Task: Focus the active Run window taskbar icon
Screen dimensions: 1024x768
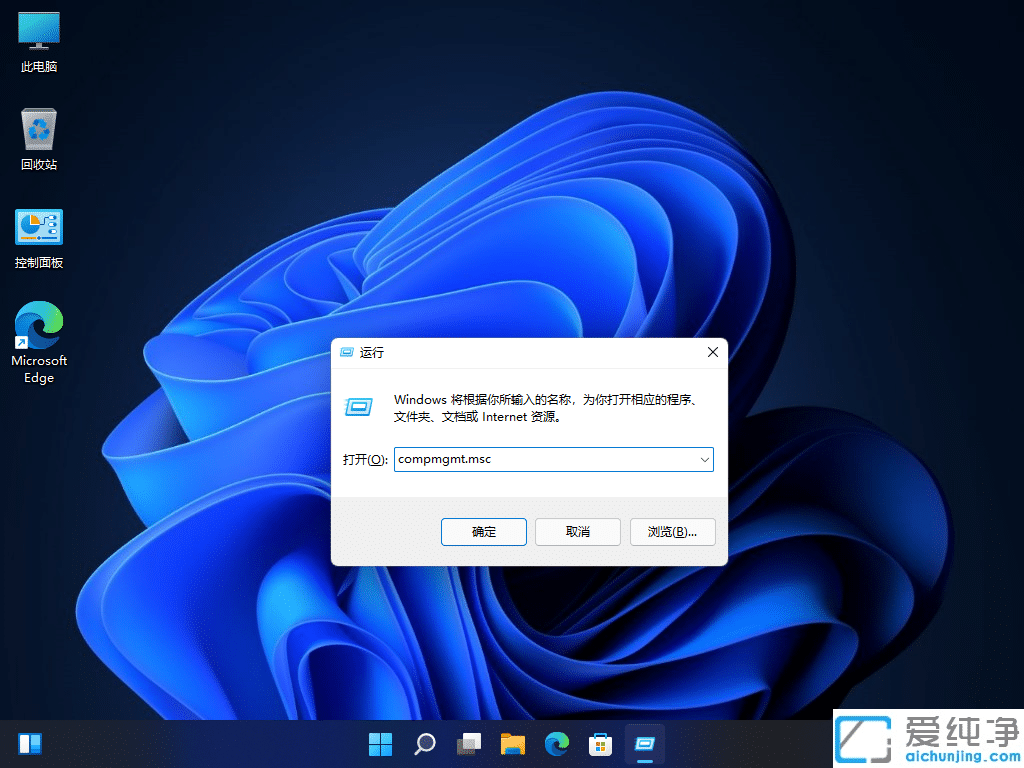Action: tap(644, 744)
